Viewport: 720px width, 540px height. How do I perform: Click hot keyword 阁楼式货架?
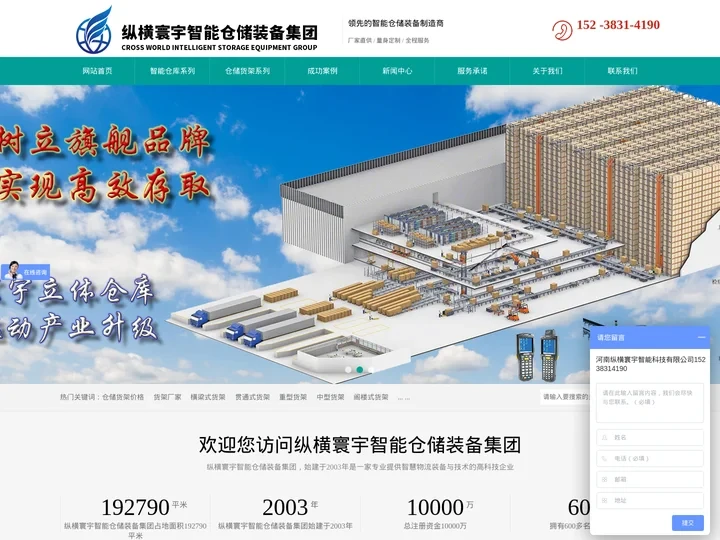(x=371, y=397)
